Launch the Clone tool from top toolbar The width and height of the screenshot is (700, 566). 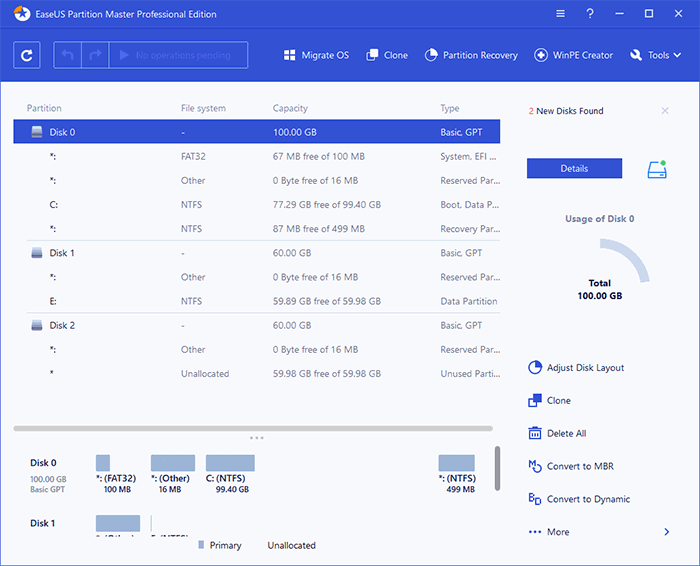click(387, 55)
